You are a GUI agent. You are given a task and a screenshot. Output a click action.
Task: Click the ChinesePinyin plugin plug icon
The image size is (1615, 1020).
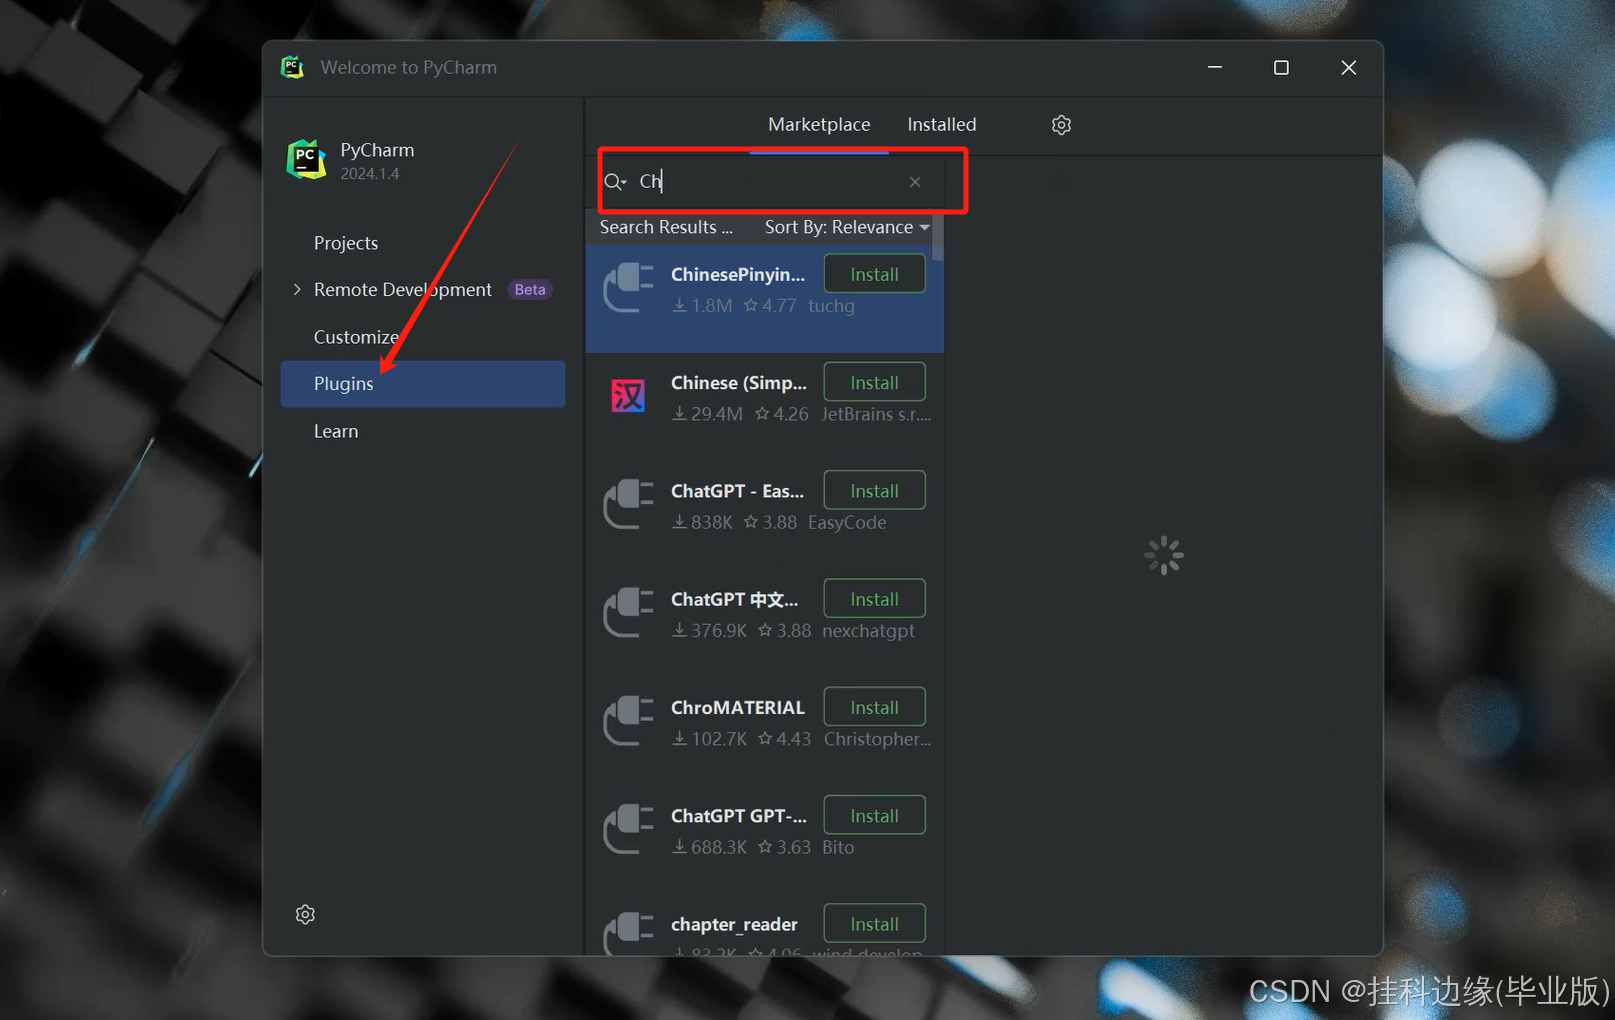[x=628, y=288]
